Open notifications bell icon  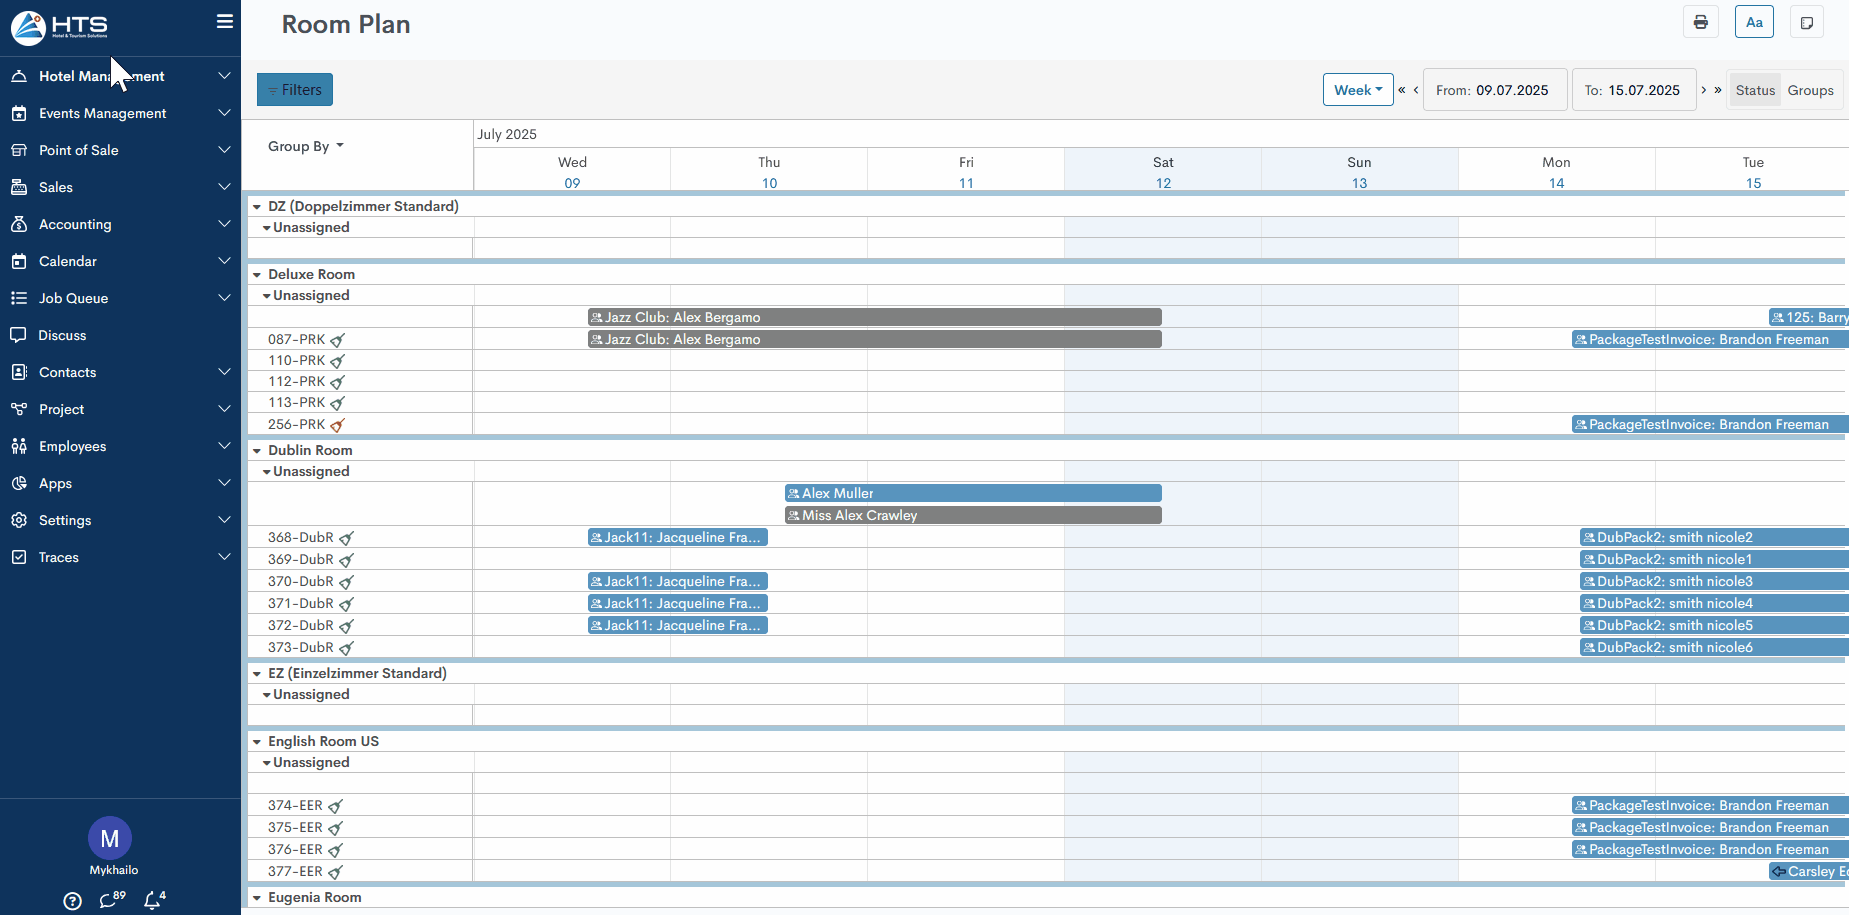point(152,901)
